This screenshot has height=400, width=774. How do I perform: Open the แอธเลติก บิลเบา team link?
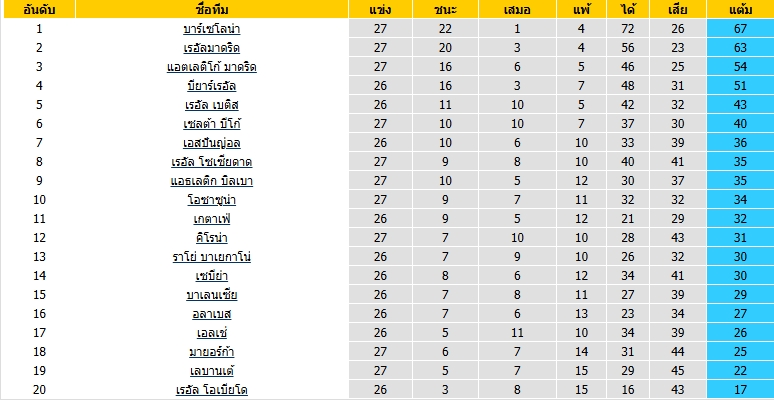click(x=211, y=181)
